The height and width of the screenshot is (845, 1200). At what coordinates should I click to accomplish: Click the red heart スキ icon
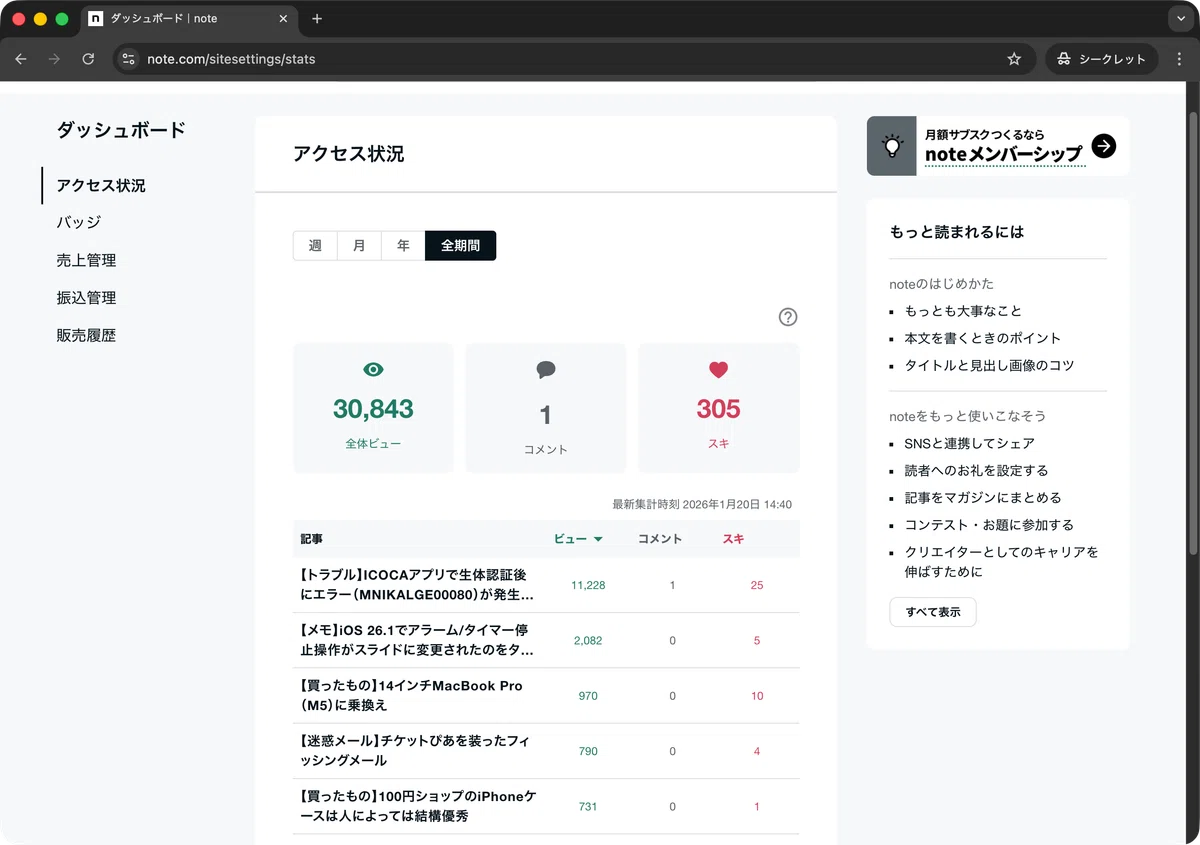718,369
